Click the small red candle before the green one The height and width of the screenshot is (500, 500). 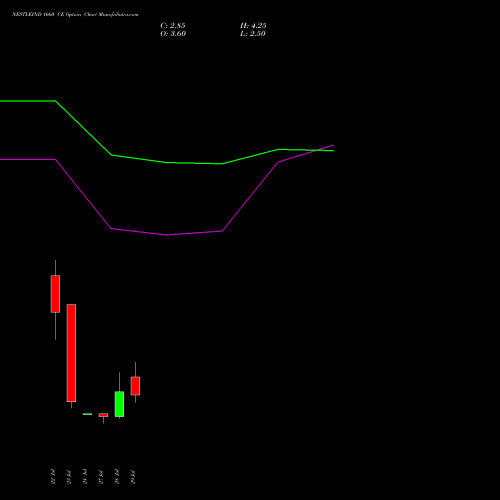(103, 415)
